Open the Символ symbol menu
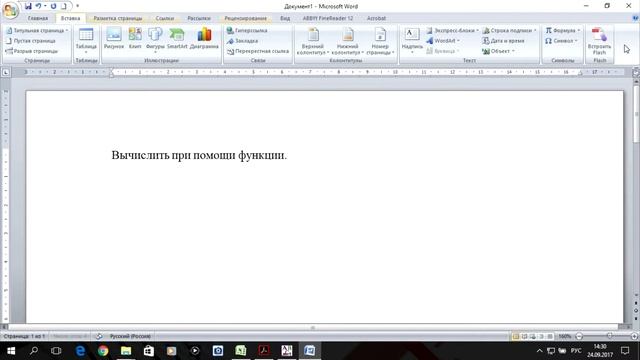 (x=561, y=41)
